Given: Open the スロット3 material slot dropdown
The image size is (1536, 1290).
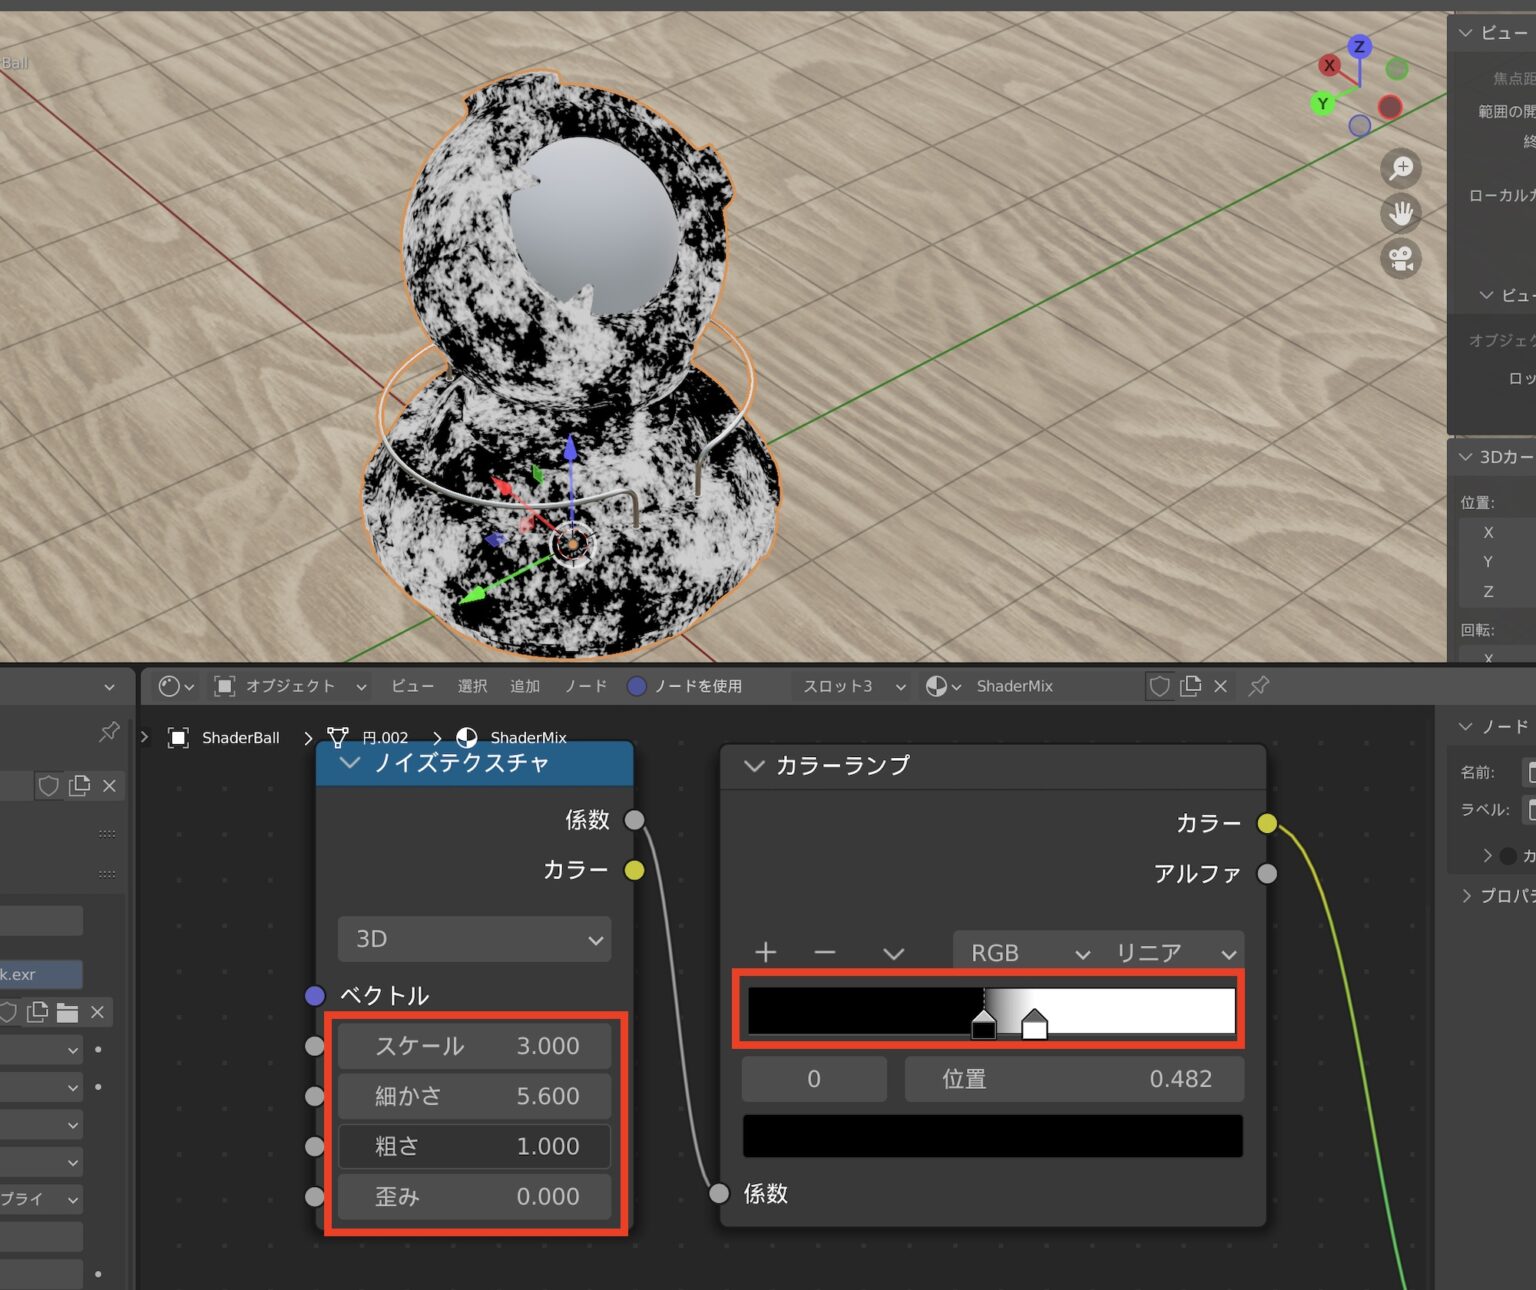Looking at the screenshot, I should [x=845, y=686].
